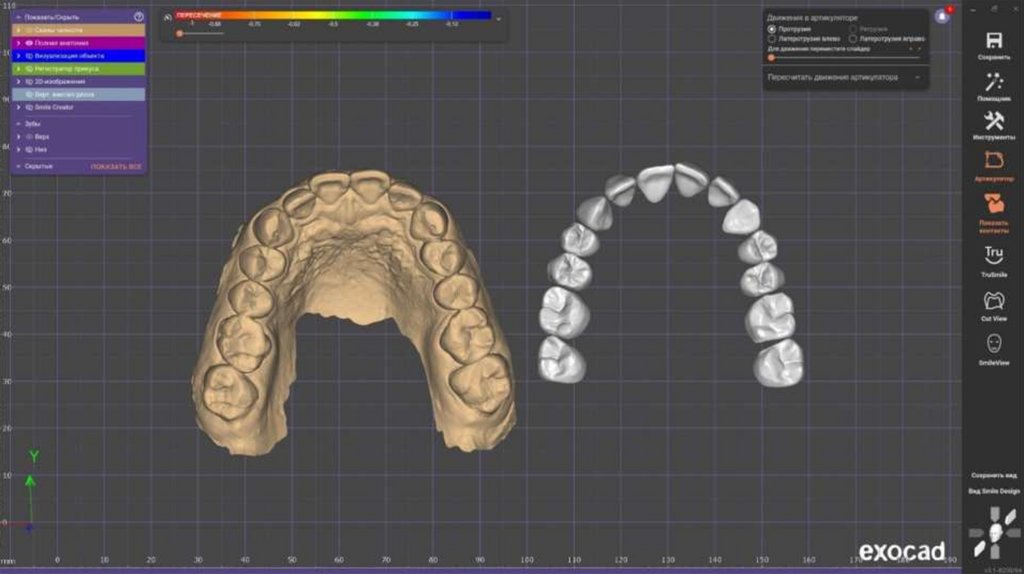Select Laterotrusion left radio button
The height and width of the screenshot is (574, 1024).
[x=771, y=39]
